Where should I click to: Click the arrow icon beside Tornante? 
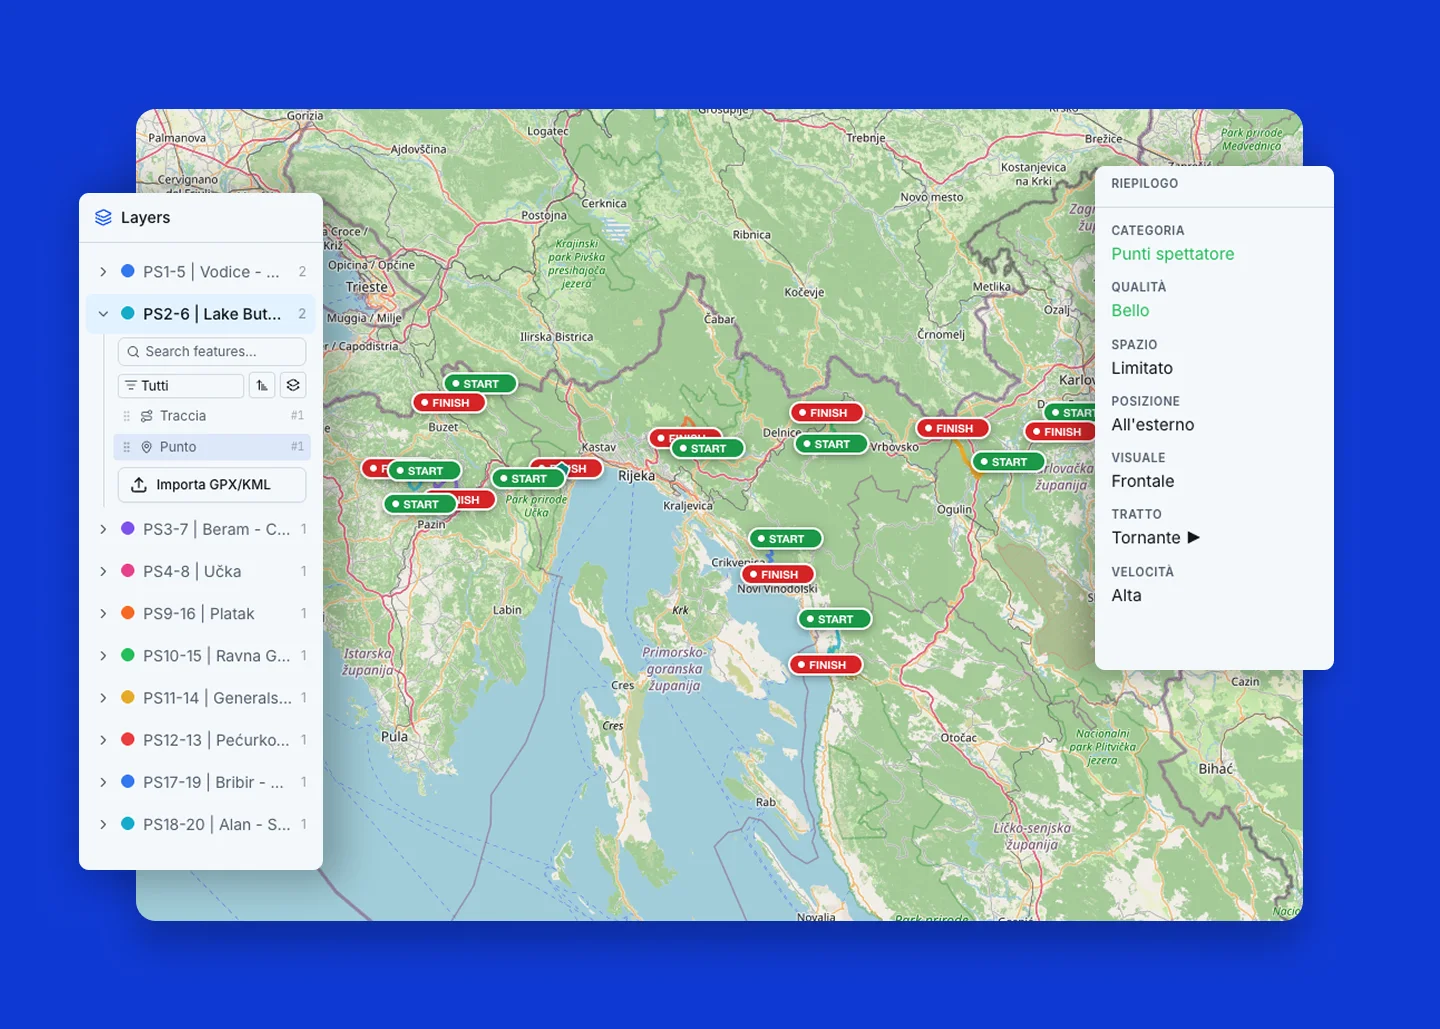[x=1193, y=538]
